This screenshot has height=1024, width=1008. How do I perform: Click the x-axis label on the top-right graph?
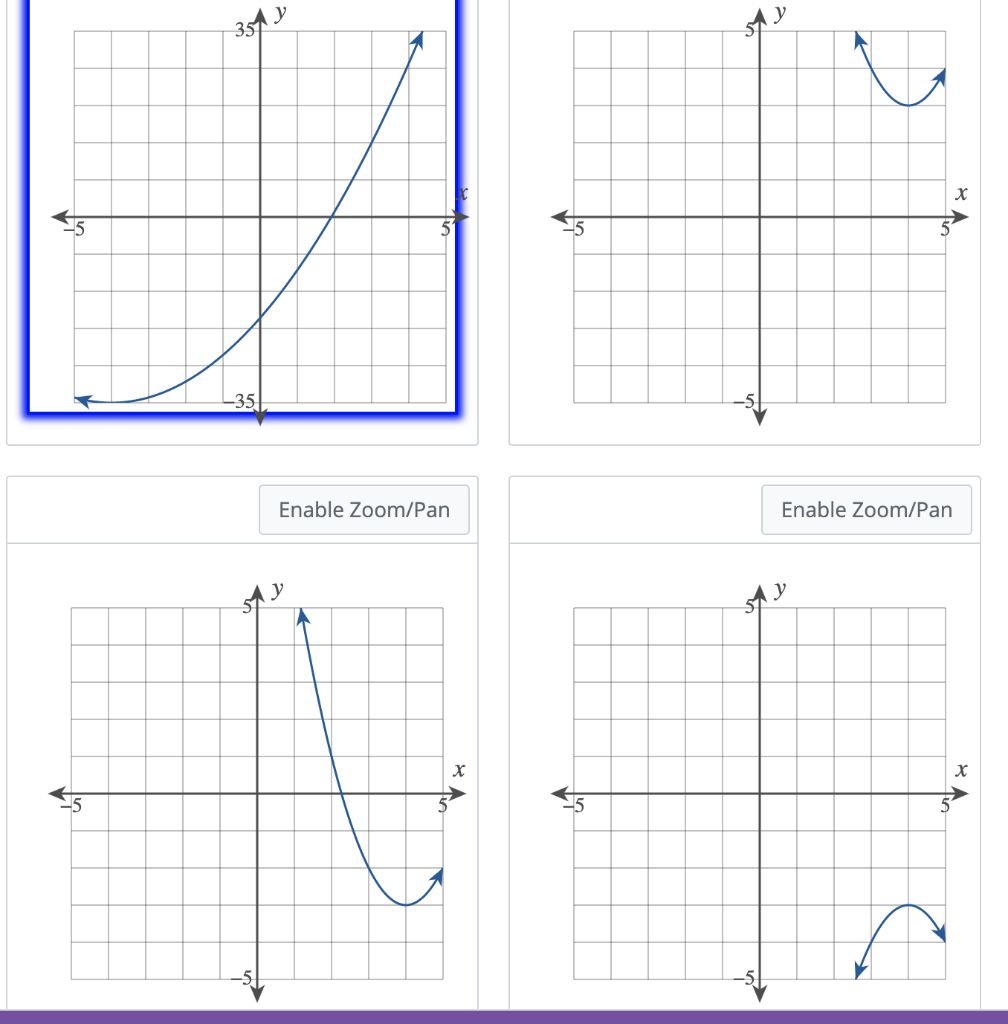coord(962,192)
